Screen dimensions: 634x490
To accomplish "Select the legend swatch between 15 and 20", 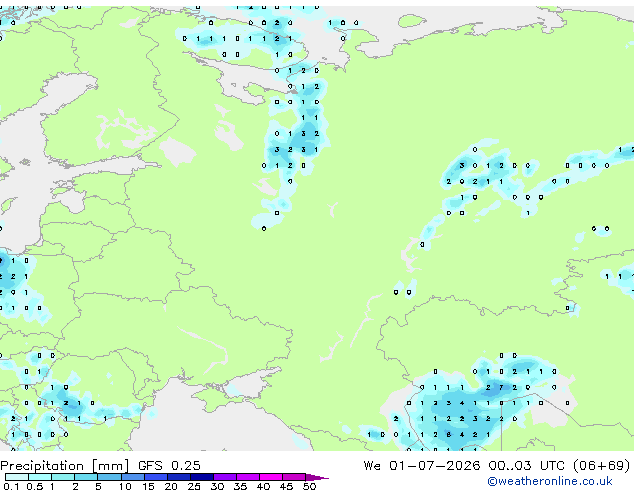I will tap(156, 477).
